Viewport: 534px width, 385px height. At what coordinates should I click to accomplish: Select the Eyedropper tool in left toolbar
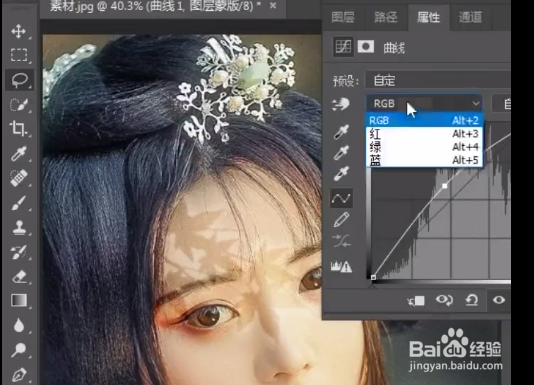[19, 154]
